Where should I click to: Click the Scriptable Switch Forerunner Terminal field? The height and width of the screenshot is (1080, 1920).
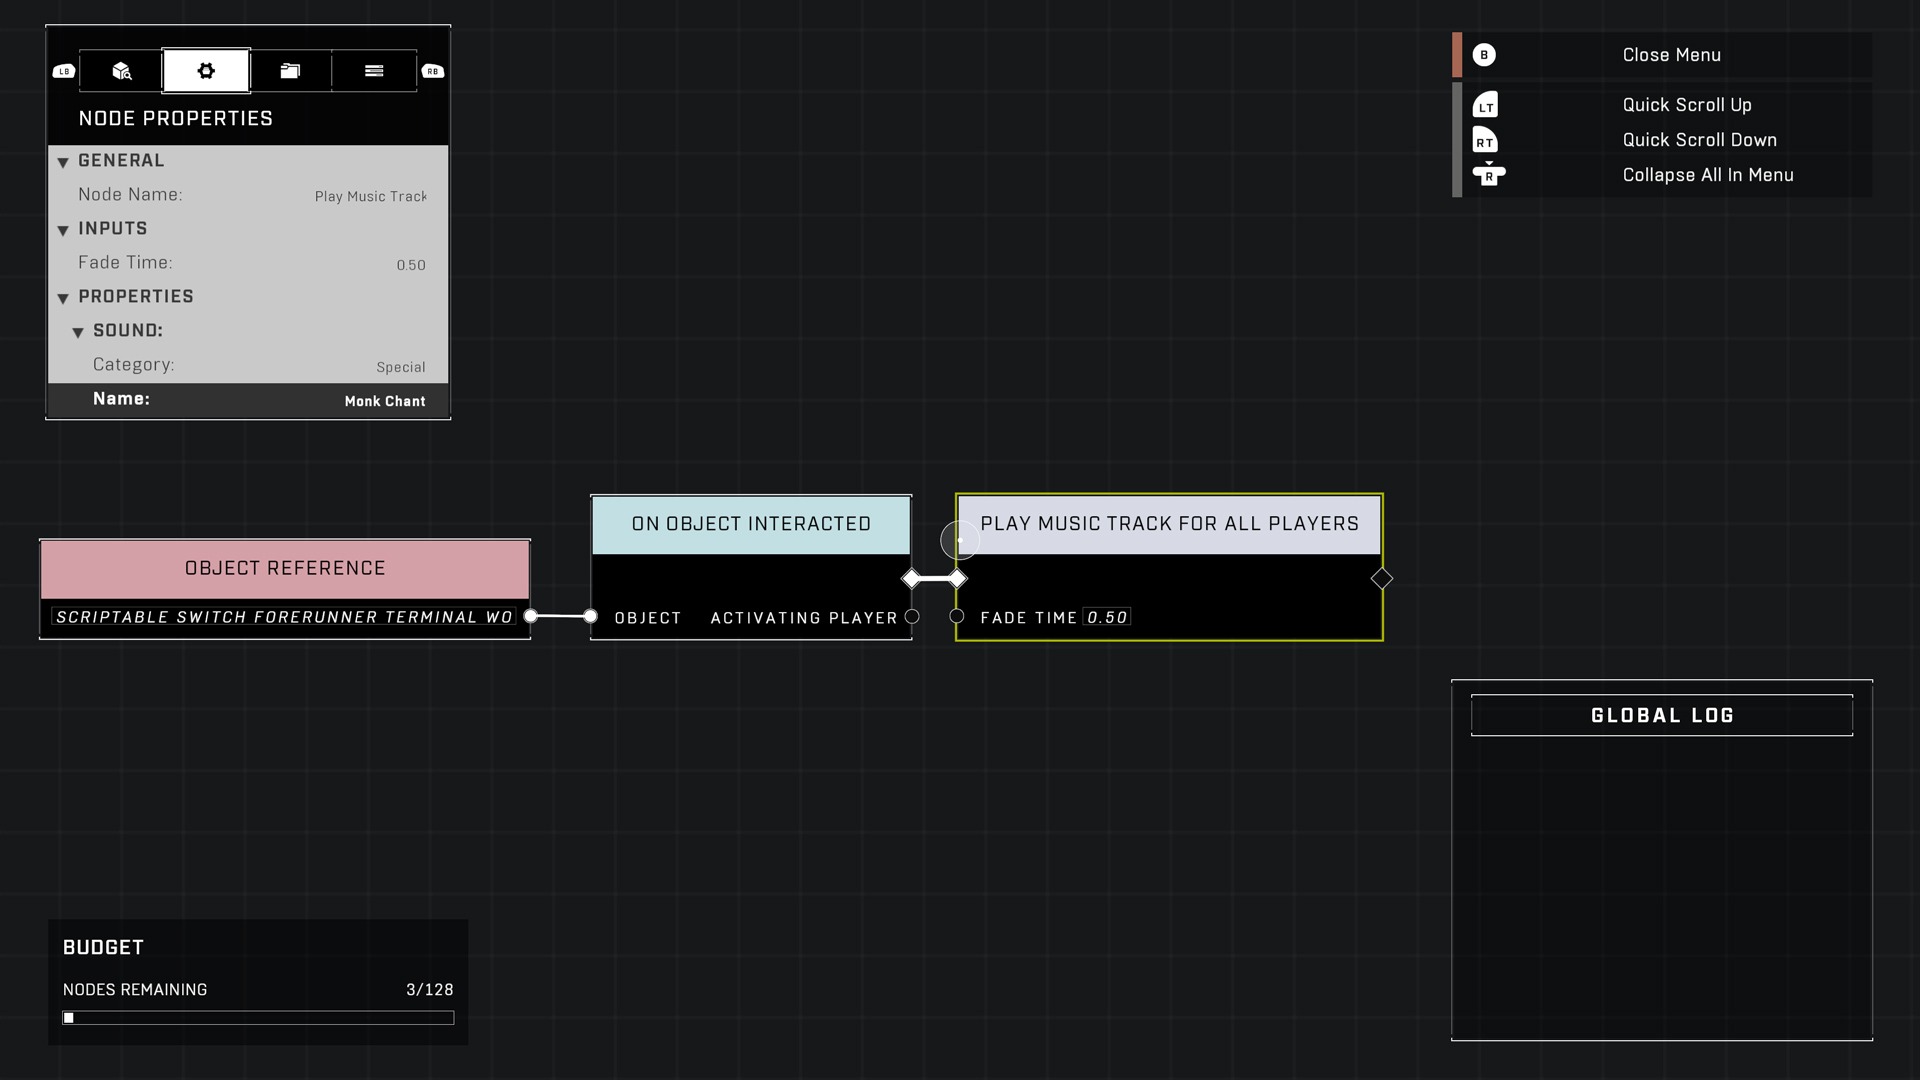[x=284, y=617]
